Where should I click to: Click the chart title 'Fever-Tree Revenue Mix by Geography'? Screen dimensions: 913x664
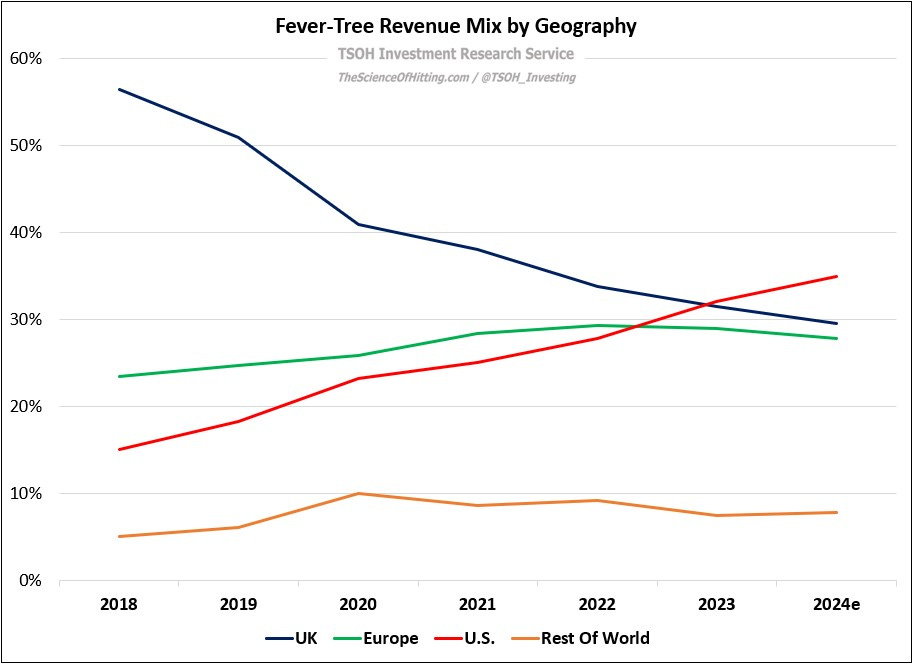(x=456, y=26)
